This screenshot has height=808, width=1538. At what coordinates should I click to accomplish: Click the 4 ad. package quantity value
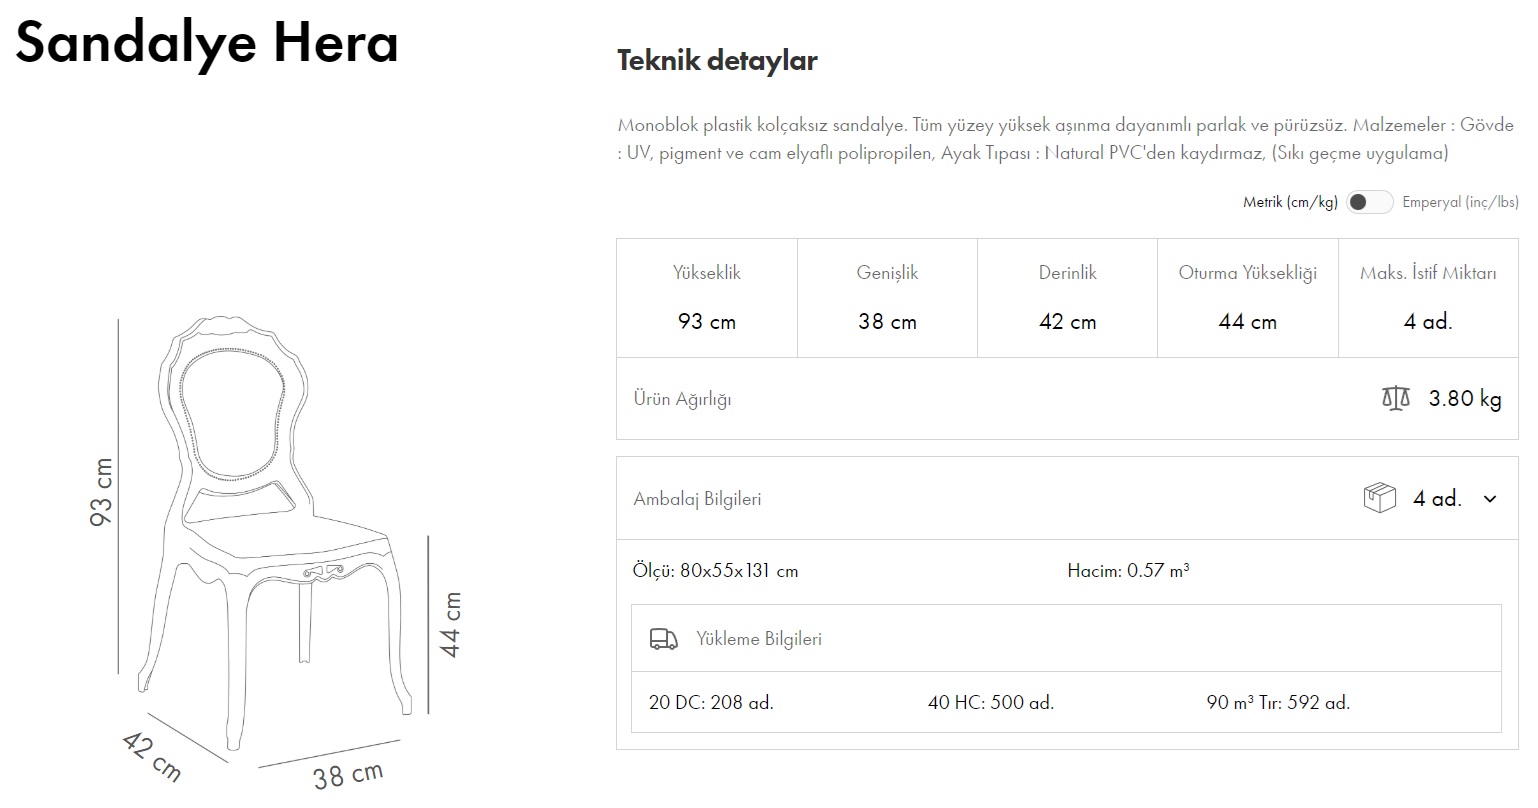coord(1437,499)
